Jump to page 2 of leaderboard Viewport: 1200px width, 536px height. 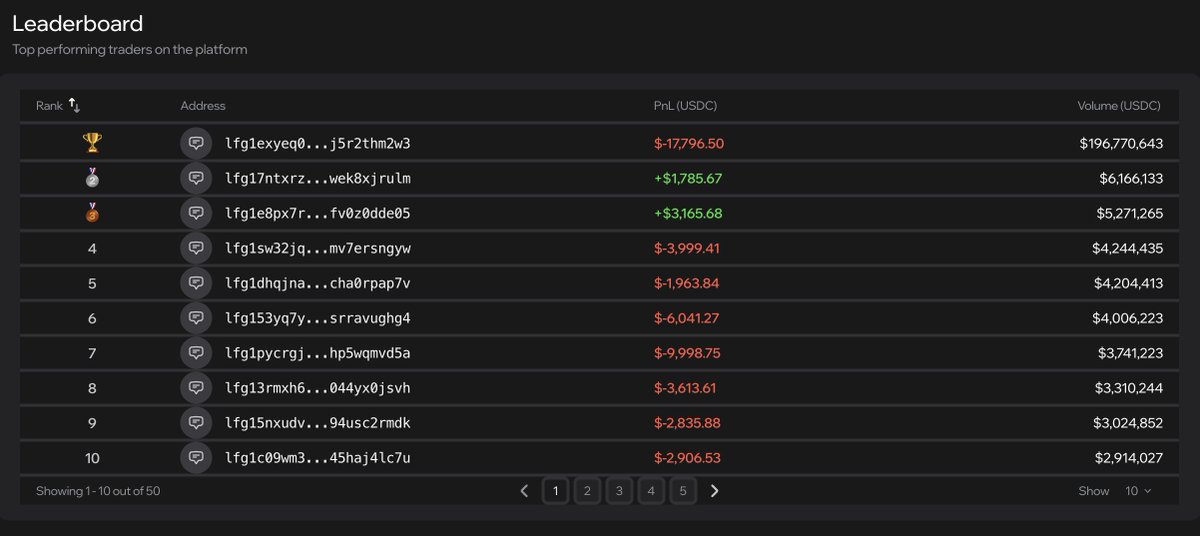[587, 491]
